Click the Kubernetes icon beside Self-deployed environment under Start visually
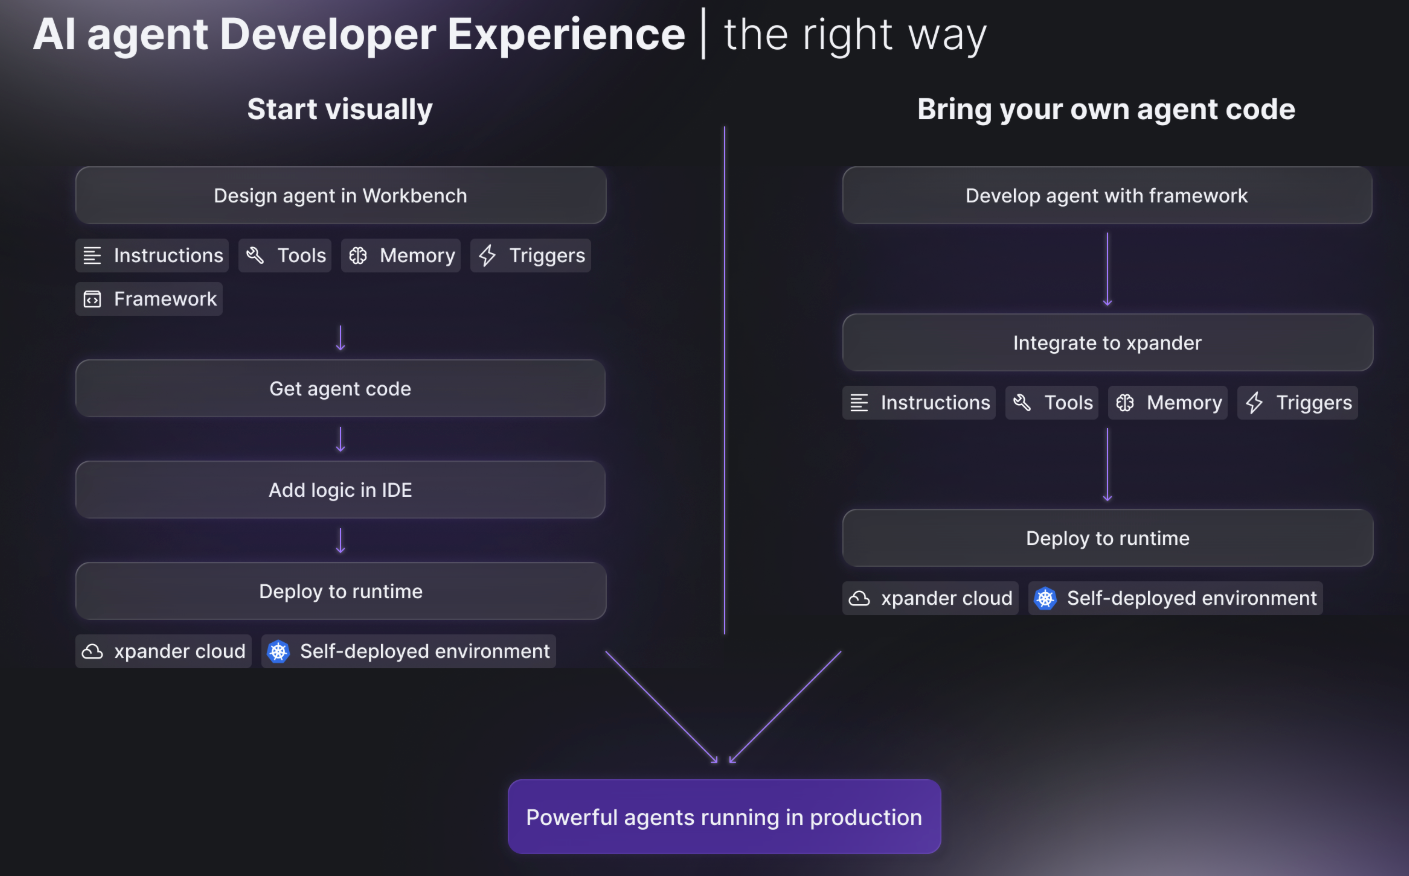Image resolution: width=1409 pixels, height=876 pixels. coord(278,652)
